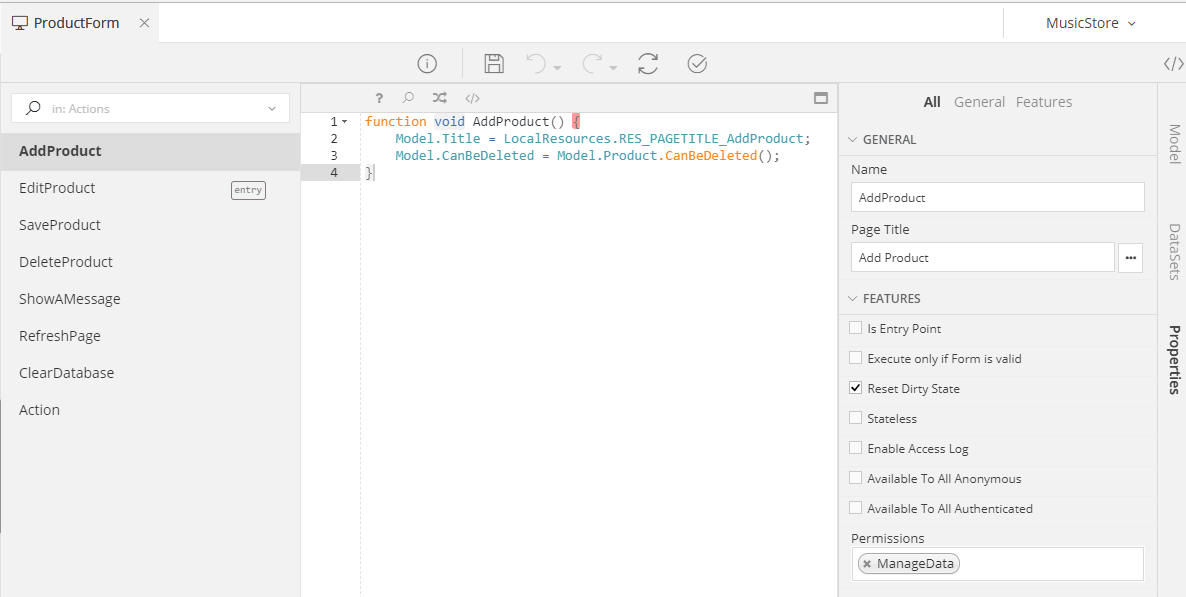The width and height of the screenshot is (1186, 597).
Task: Select the SaveProduct action
Action: [x=60, y=225]
